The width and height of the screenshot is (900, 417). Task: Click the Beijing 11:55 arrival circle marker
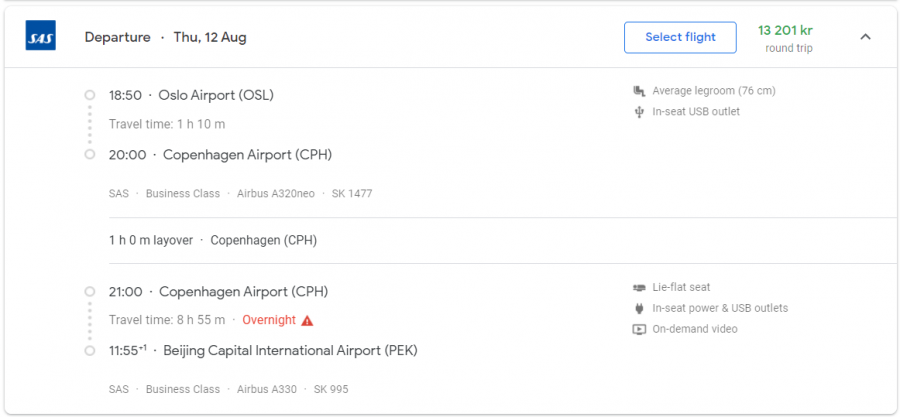pos(90,350)
